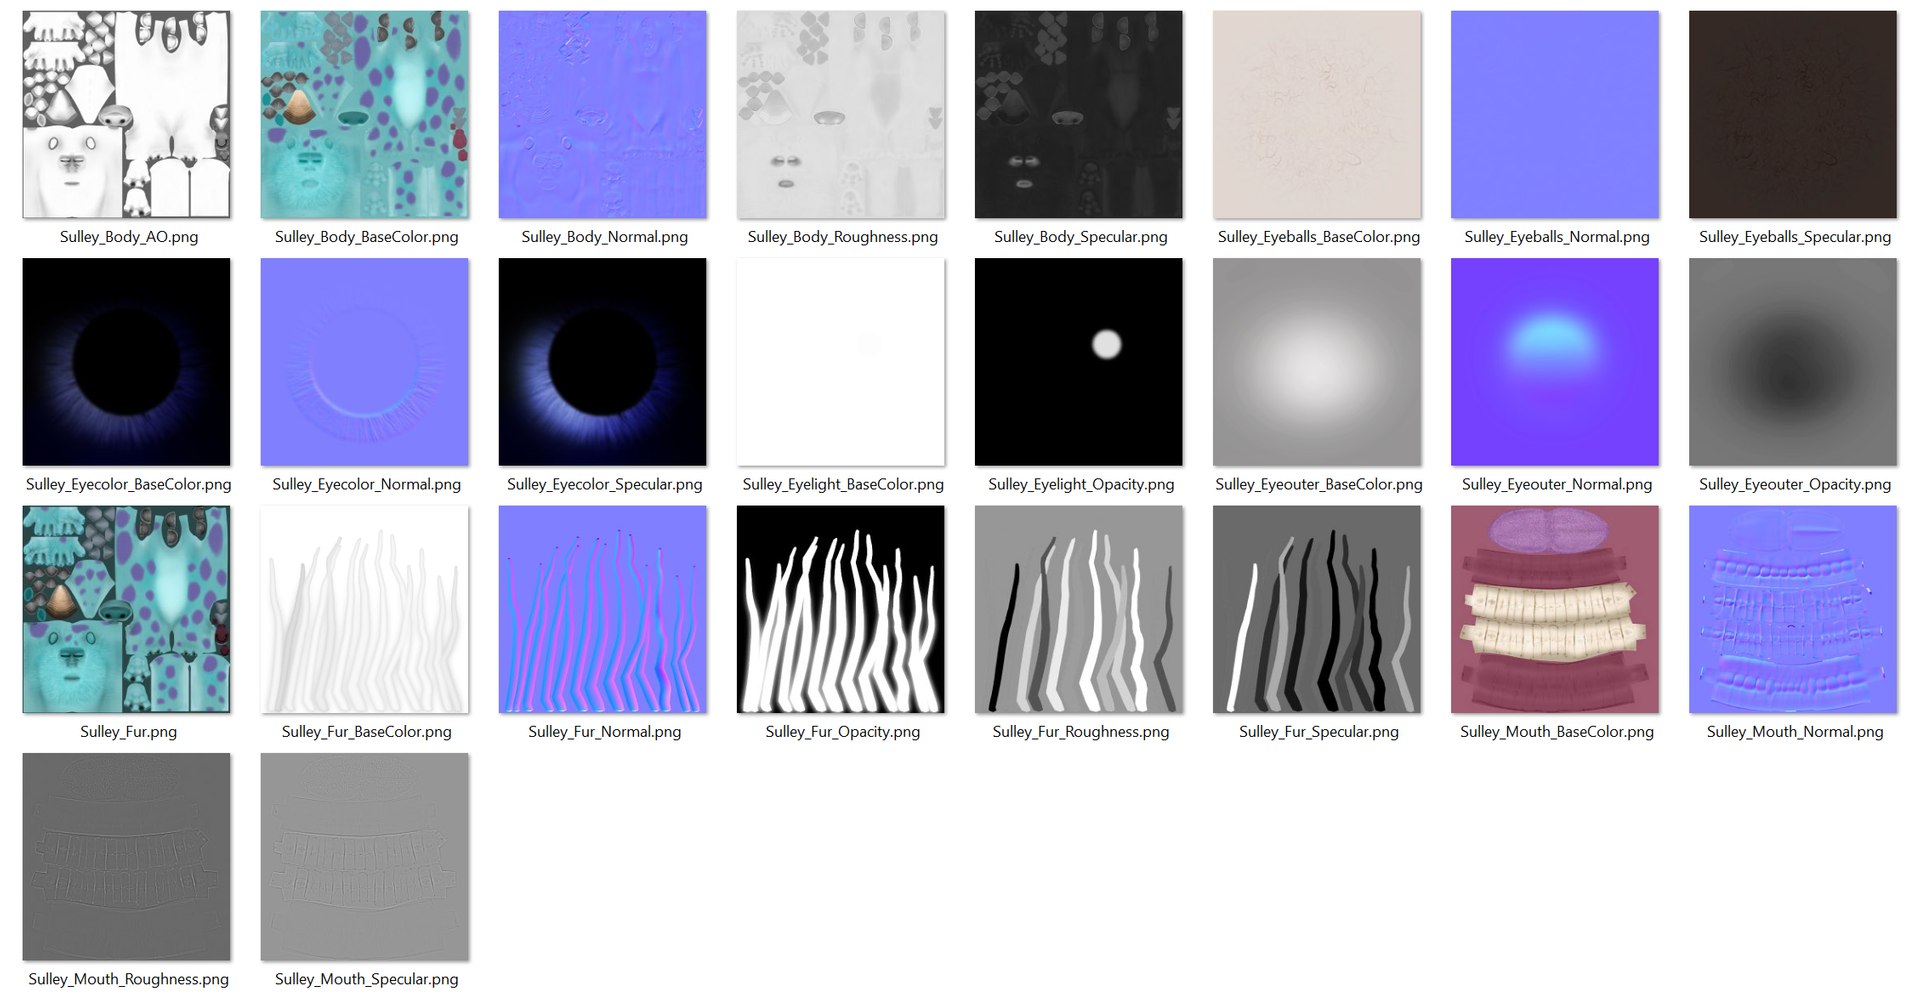The height and width of the screenshot is (1006, 1920).
Task: Click the Sulley_Body_BaseColor.png file name label
Action: [367, 237]
